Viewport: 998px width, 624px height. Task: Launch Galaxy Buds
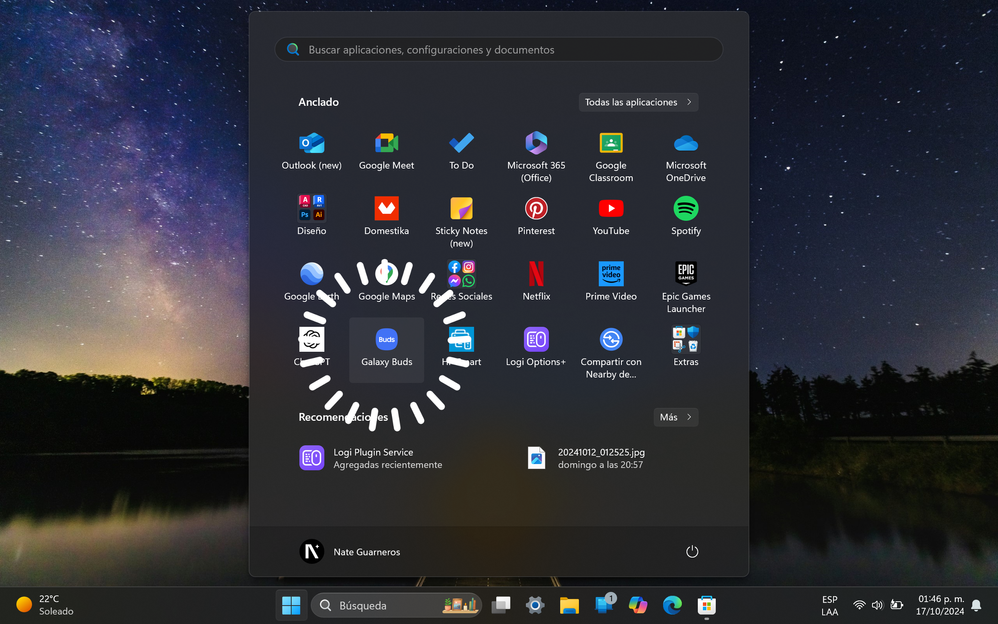(386, 350)
